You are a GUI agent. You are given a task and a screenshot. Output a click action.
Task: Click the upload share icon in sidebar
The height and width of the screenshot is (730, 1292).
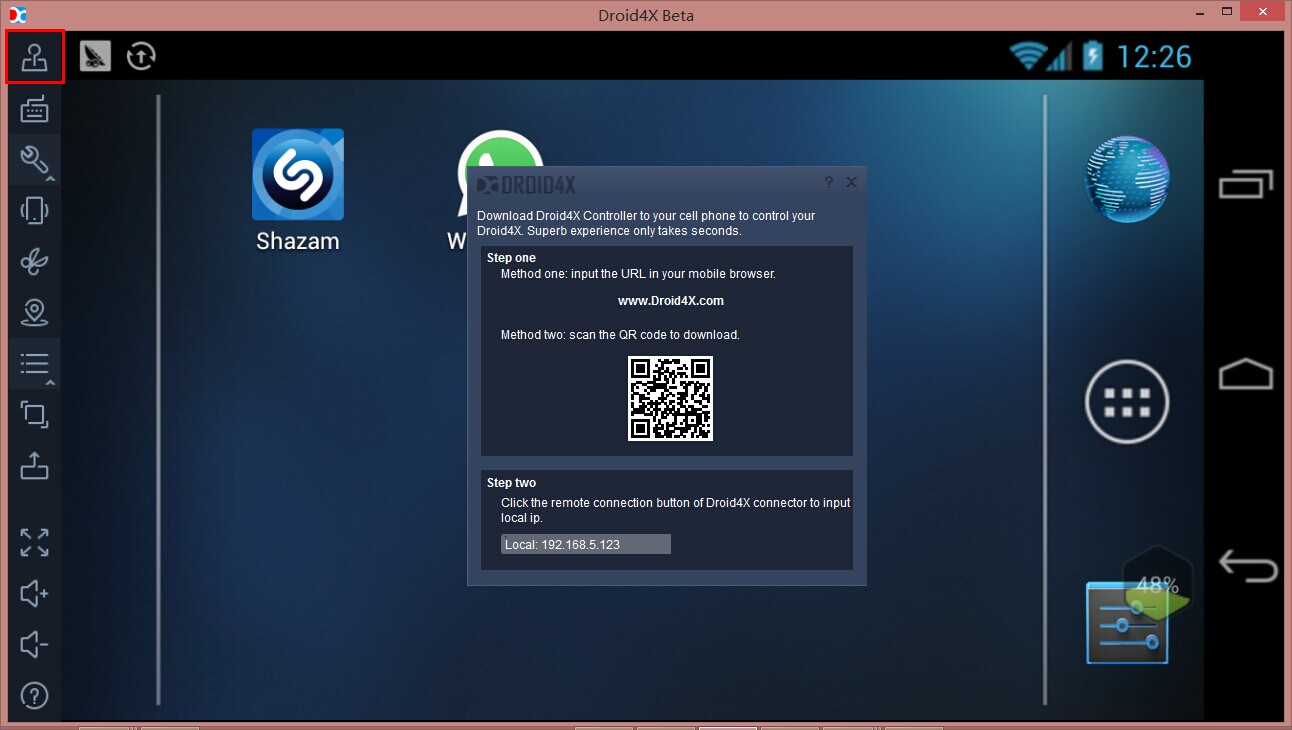[35, 465]
